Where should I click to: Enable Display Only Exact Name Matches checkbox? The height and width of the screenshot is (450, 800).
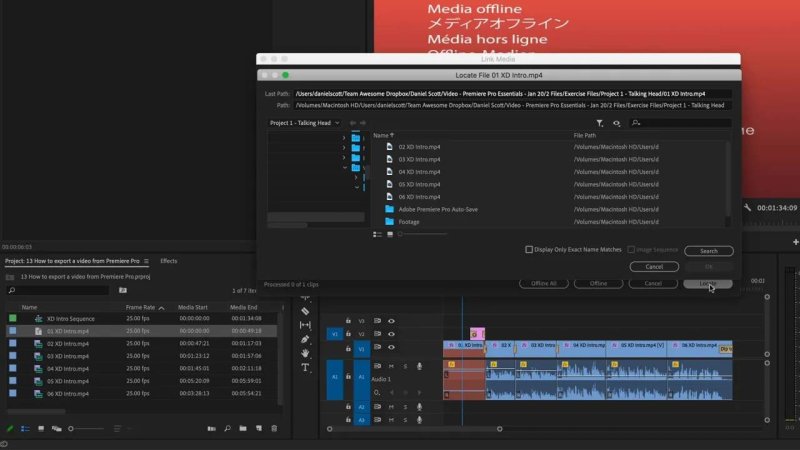coord(529,249)
